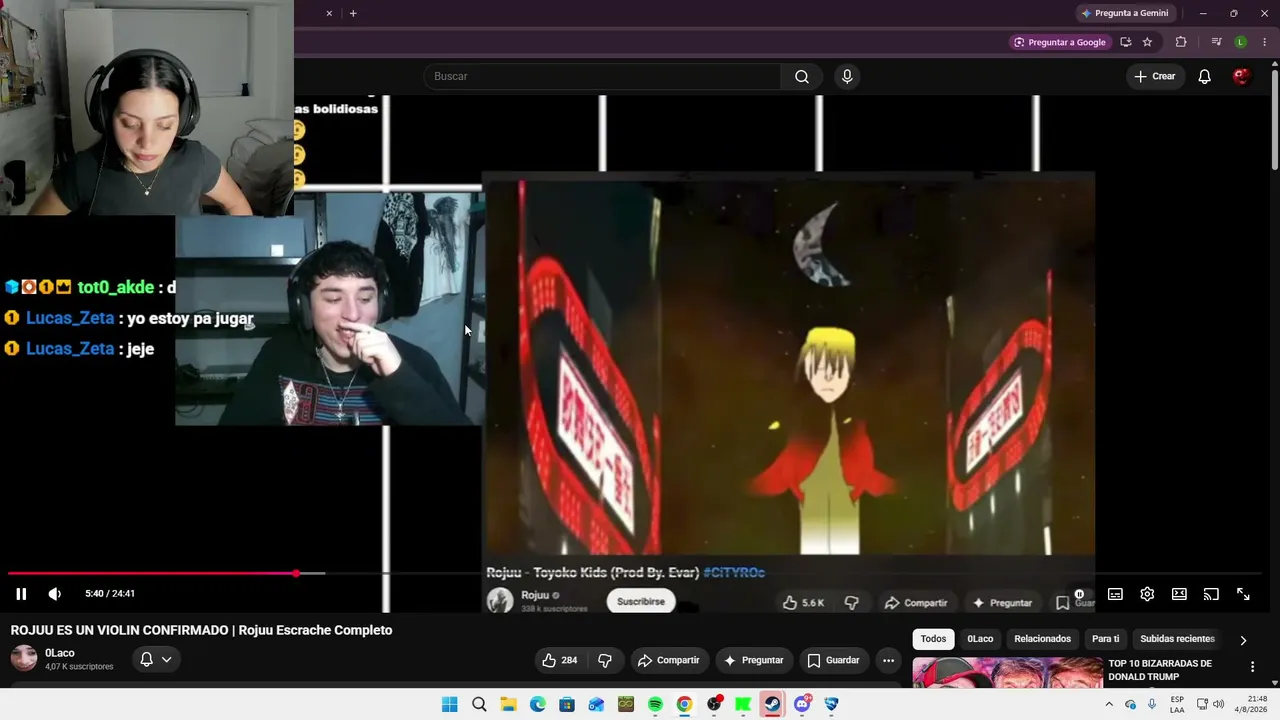Toggle autoplay switch in the player
This screenshot has height=720, width=1280.
click(1079, 594)
